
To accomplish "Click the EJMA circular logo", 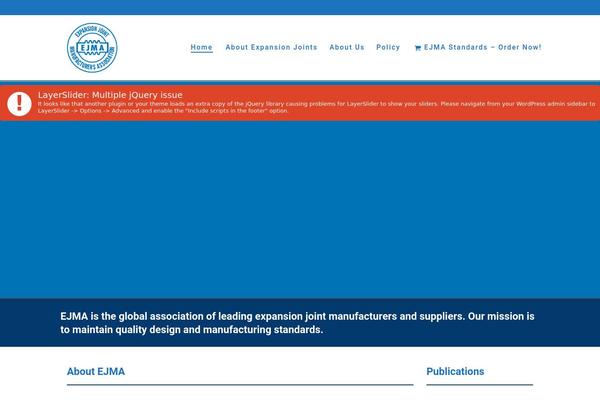I will point(92,48).
